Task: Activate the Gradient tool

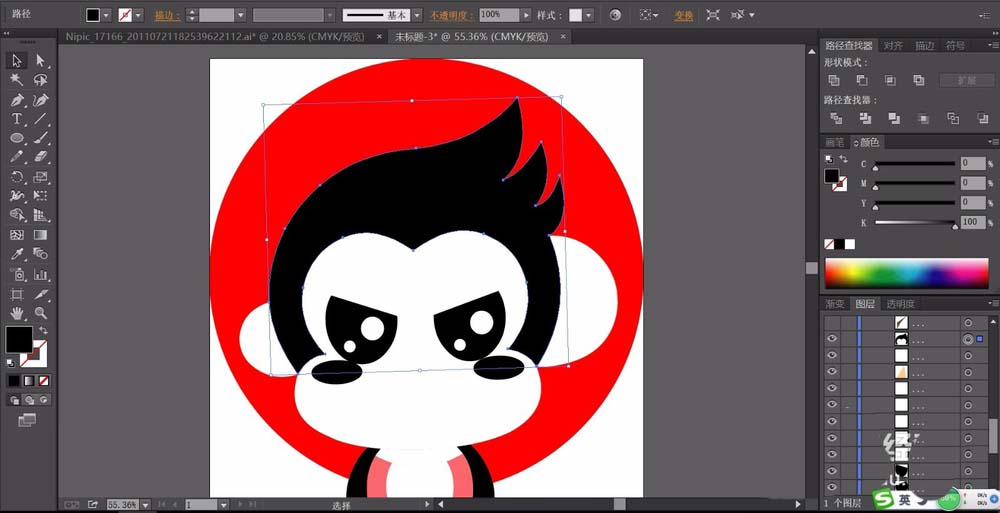Action: 40,235
